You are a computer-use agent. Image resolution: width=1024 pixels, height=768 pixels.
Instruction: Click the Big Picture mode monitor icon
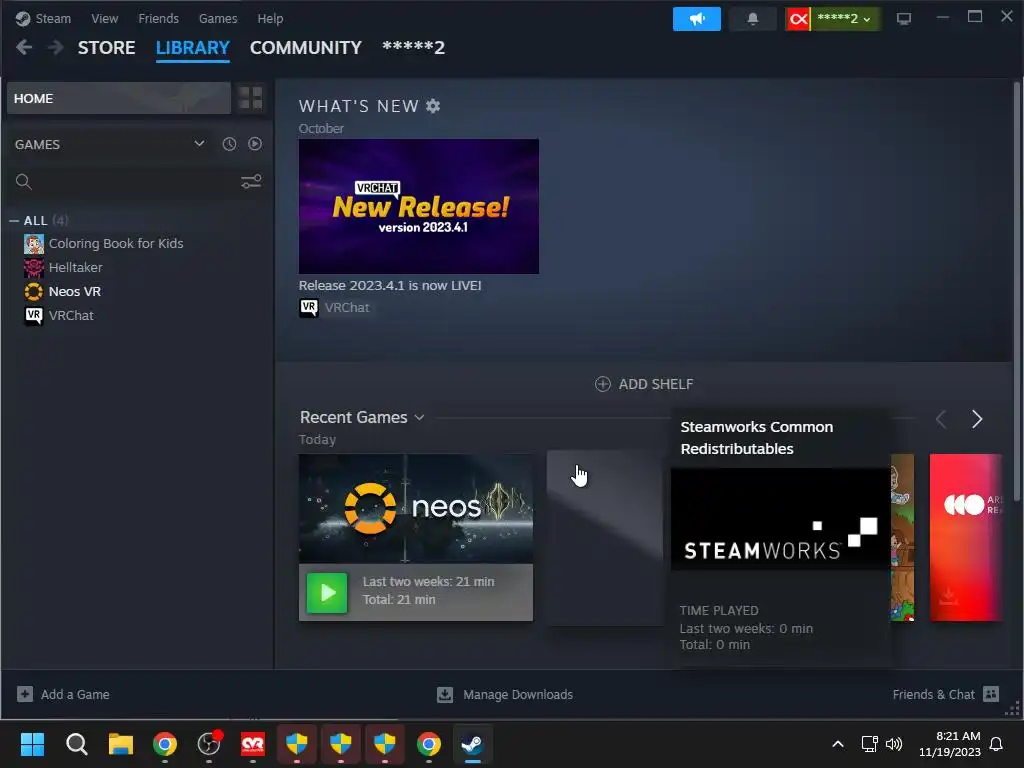click(x=904, y=19)
